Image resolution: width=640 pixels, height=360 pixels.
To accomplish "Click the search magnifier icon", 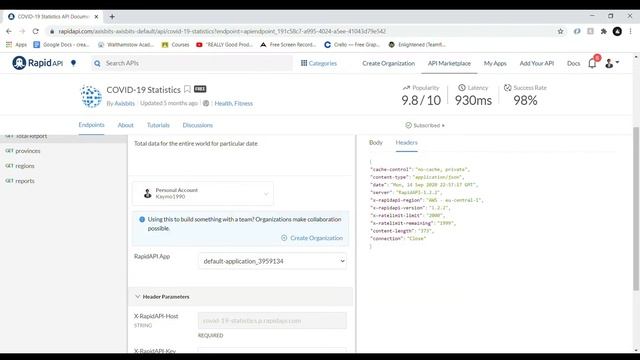I will click(97, 63).
